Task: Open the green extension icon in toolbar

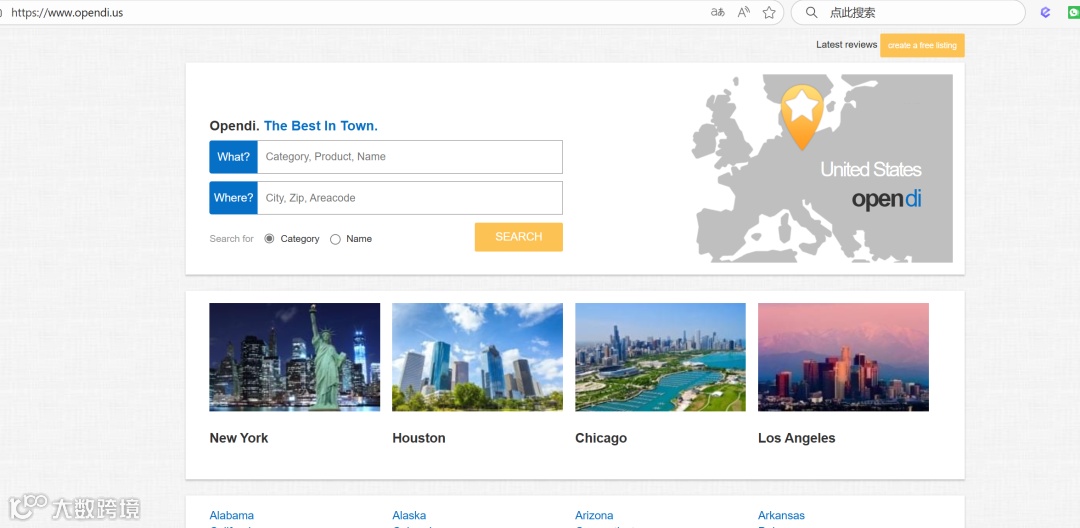Action: (x=1073, y=12)
